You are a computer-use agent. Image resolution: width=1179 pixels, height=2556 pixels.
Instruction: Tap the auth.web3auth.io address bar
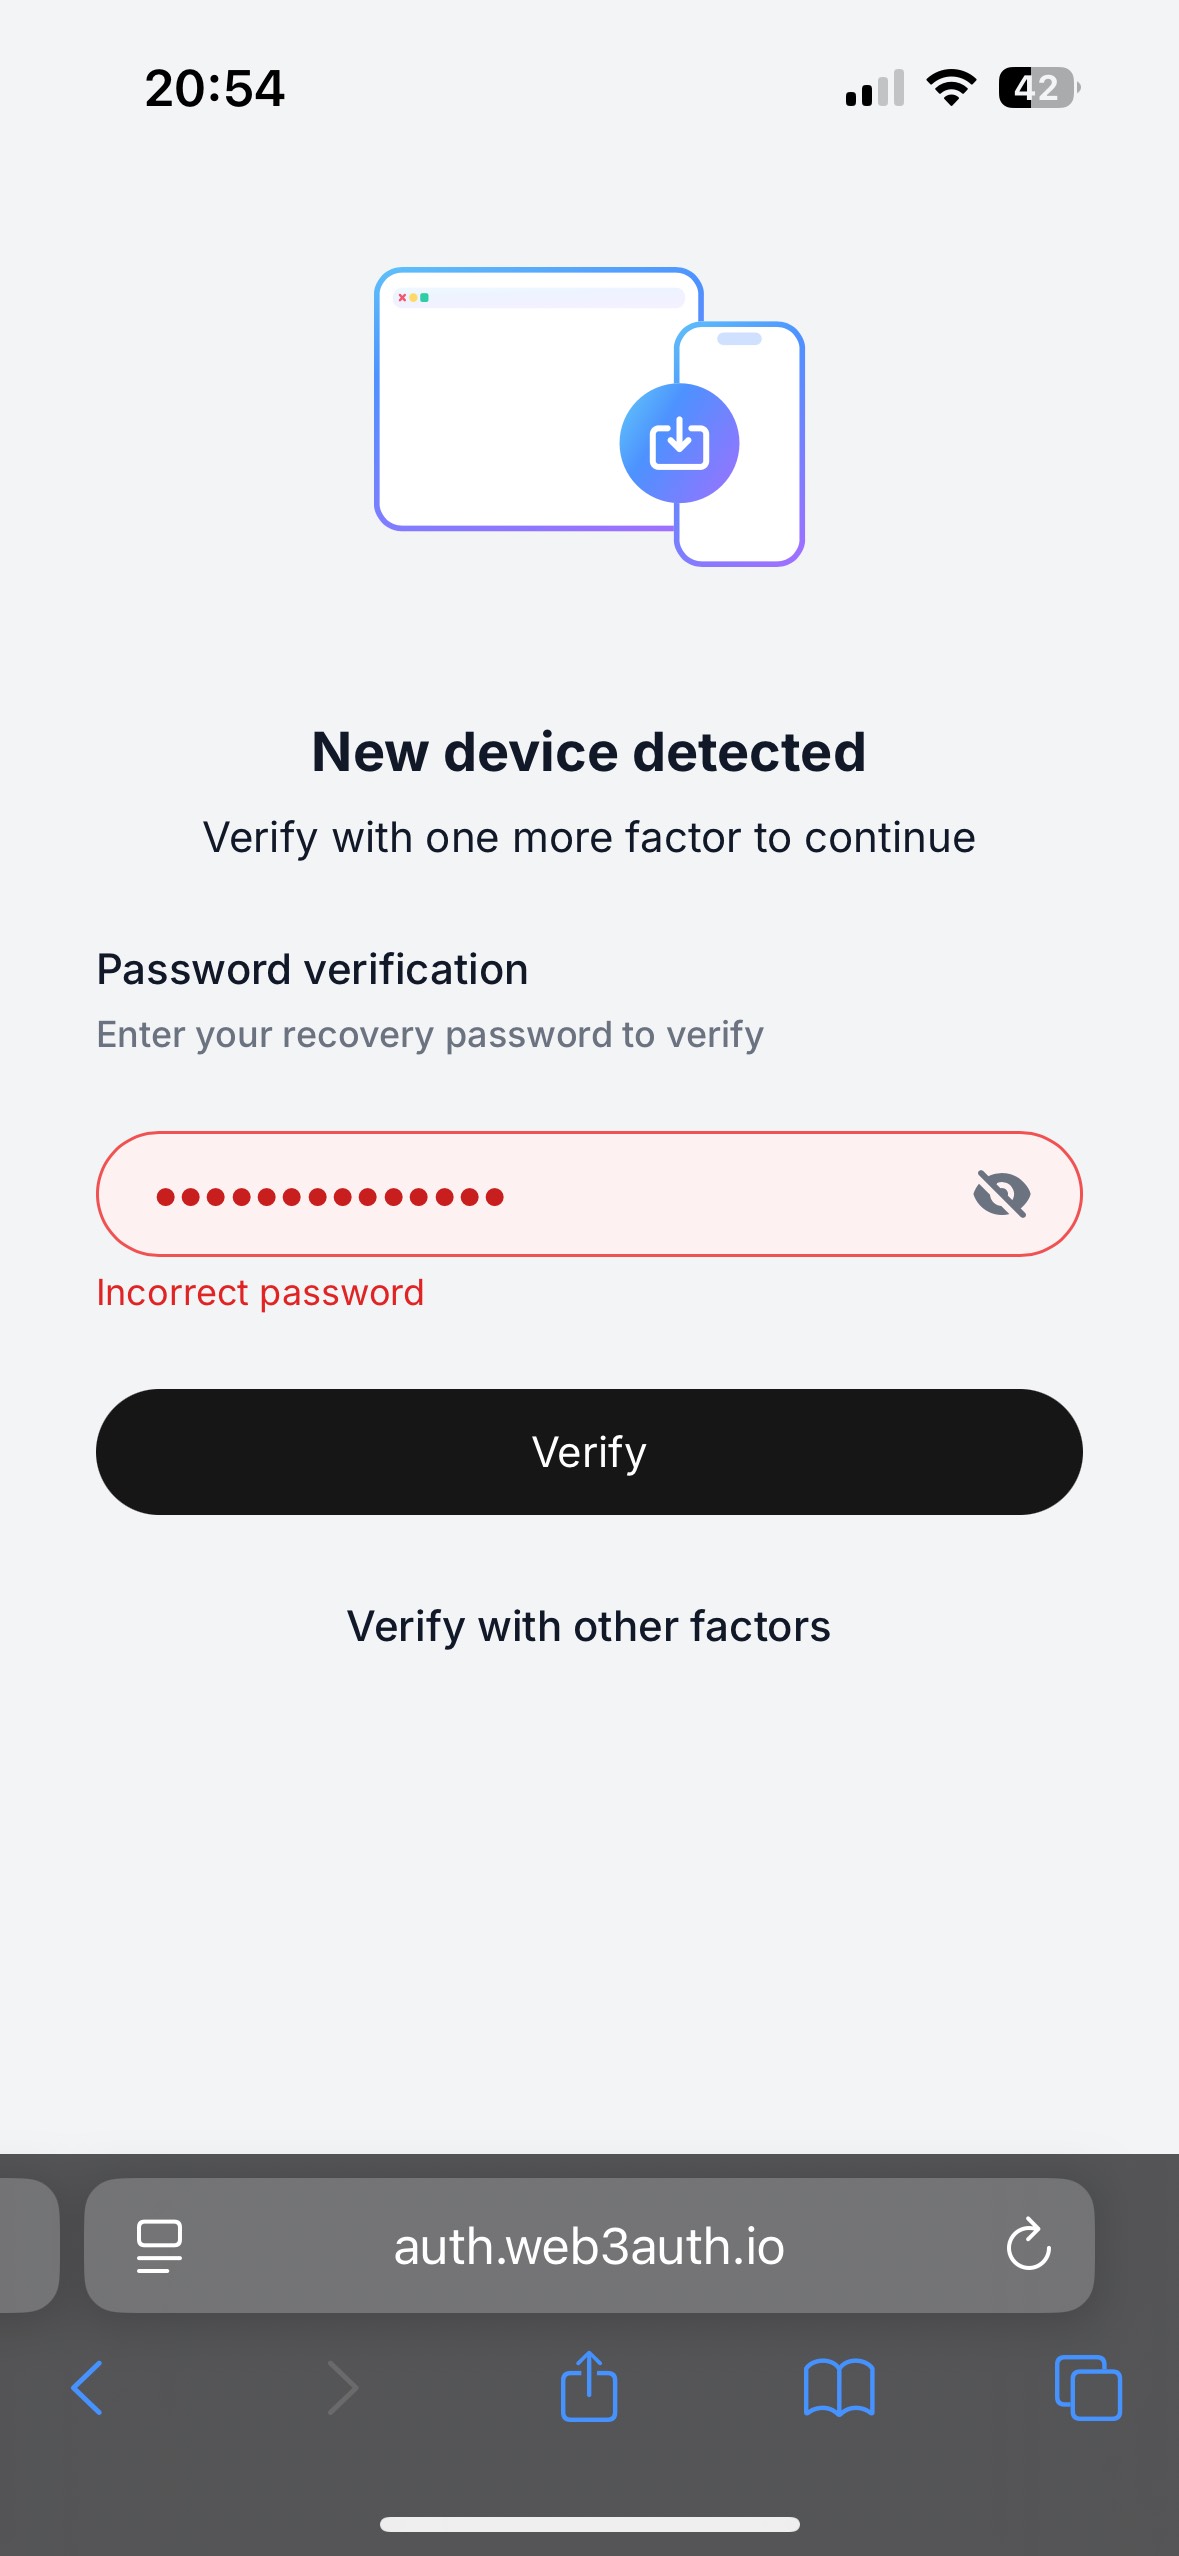click(589, 2246)
